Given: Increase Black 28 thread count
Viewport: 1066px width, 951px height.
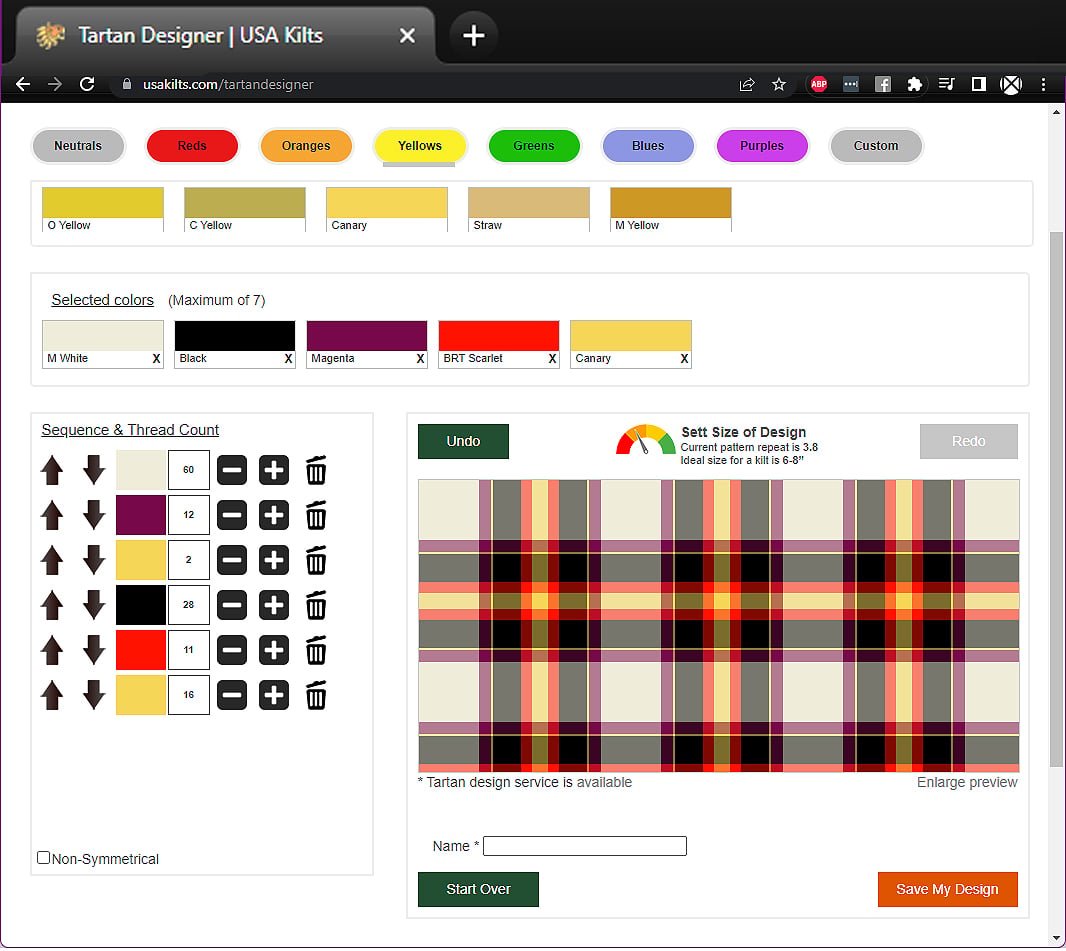Looking at the screenshot, I should (x=274, y=606).
